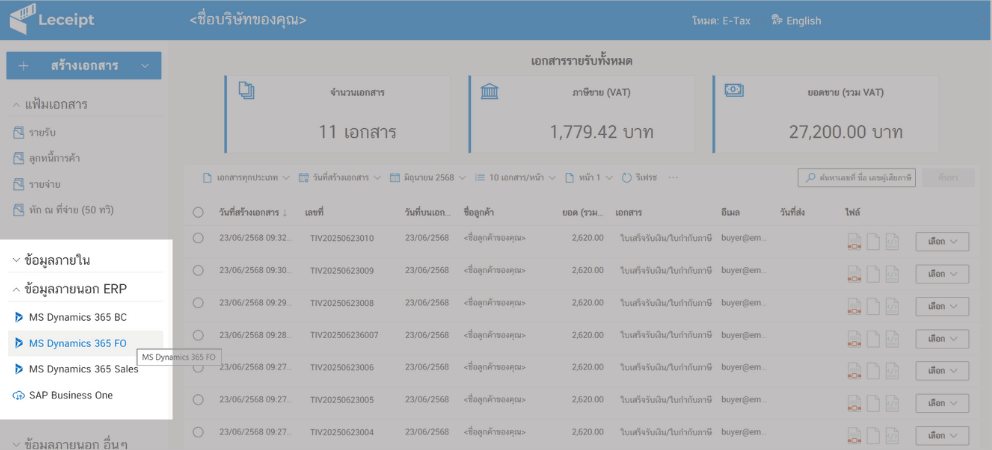Sort by เลขที่ column header

point(314,213)
